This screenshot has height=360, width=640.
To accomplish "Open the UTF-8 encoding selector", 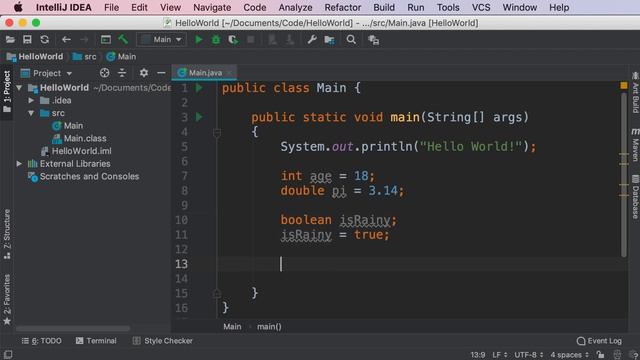I will pos(529,355).
